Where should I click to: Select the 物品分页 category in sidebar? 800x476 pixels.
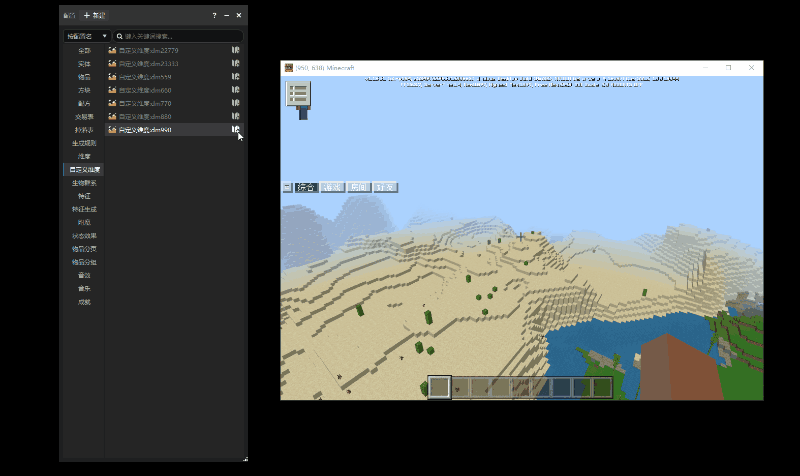pos(84,249)
